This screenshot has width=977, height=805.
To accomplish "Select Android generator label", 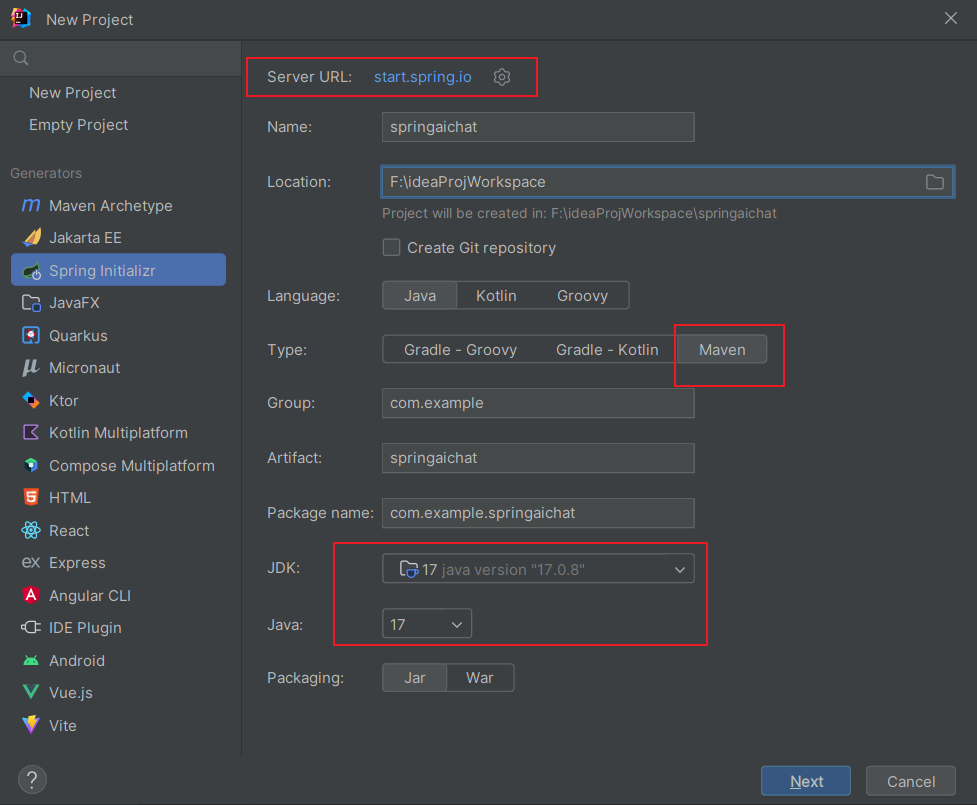I will [77, 660].
